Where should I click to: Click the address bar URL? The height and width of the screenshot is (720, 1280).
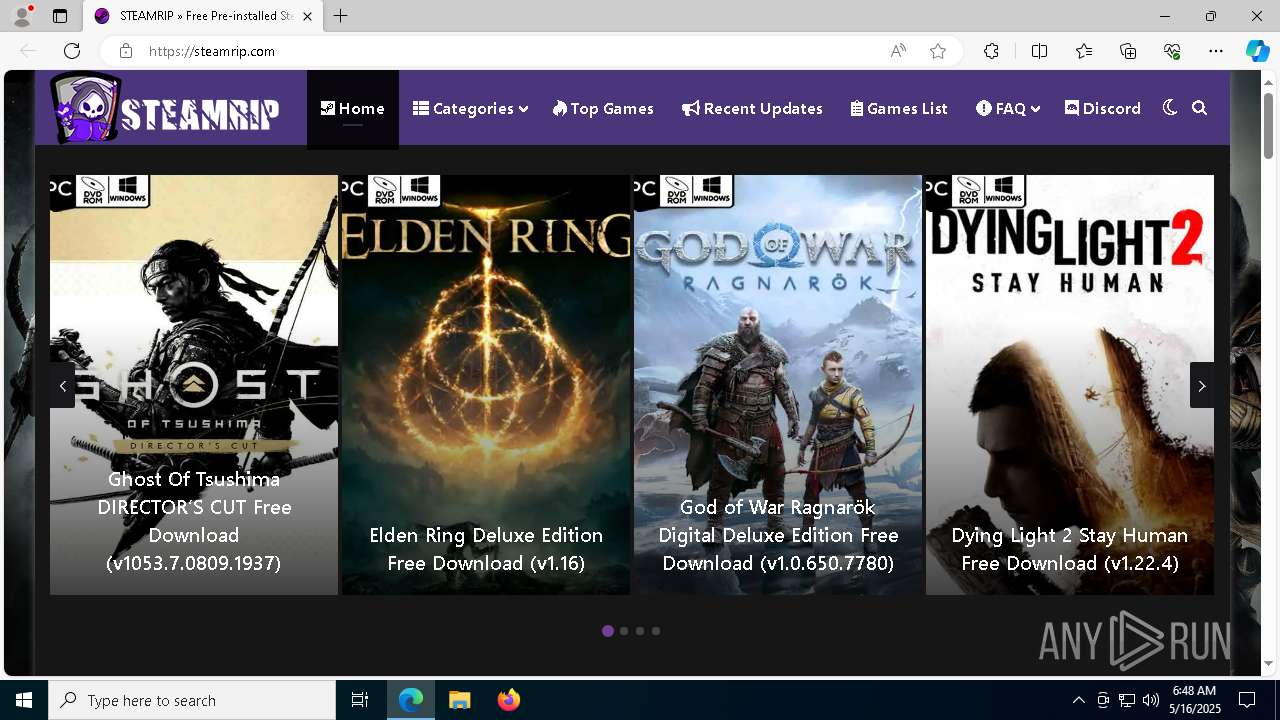point(212,51)
